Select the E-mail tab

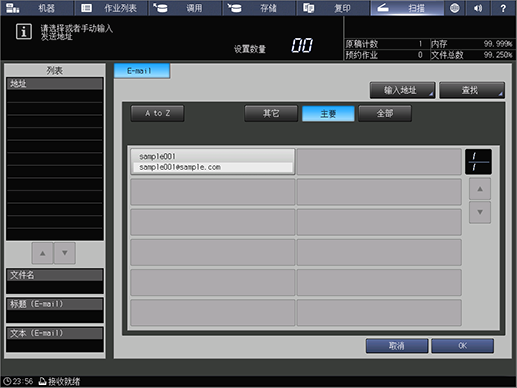142,71
